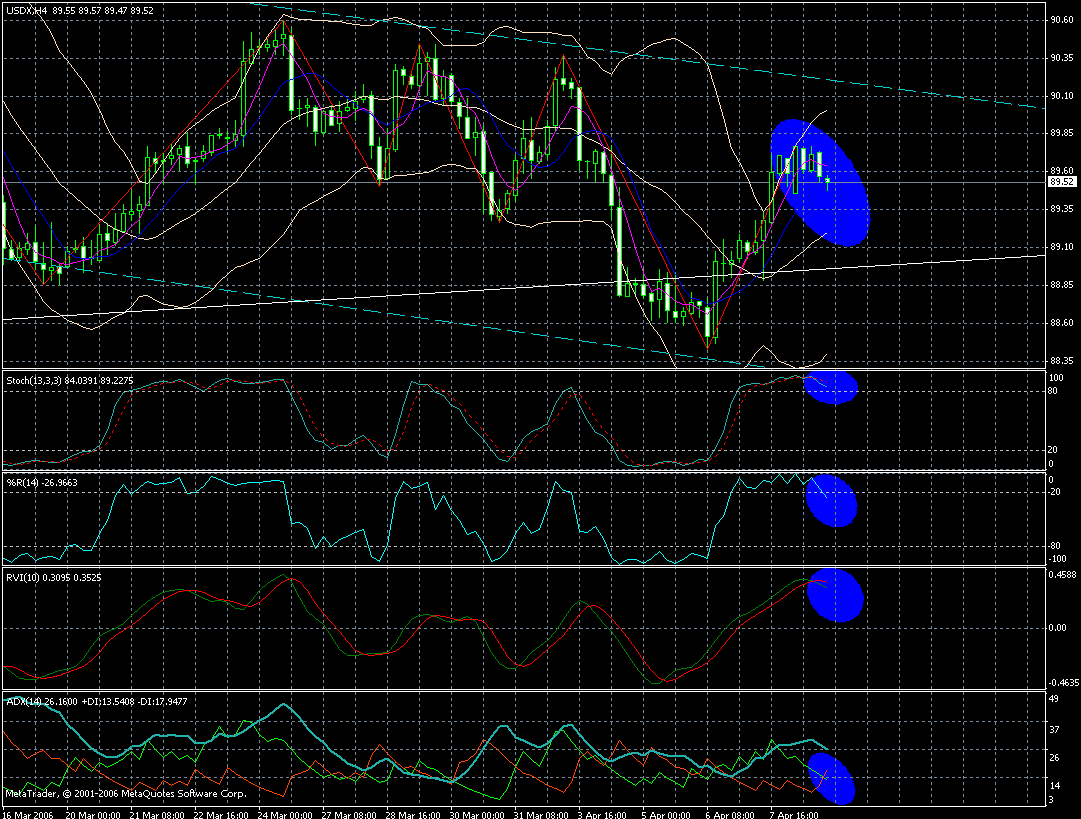Click the 22 Mar 16:00 time label
The image size is (1081, 819).
[221, 815]
